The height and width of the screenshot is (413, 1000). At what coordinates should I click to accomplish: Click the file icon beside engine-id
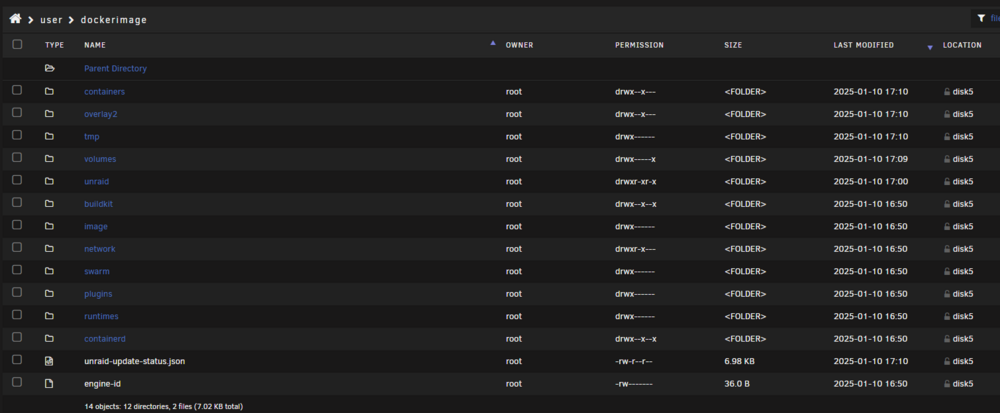point(49,384)
